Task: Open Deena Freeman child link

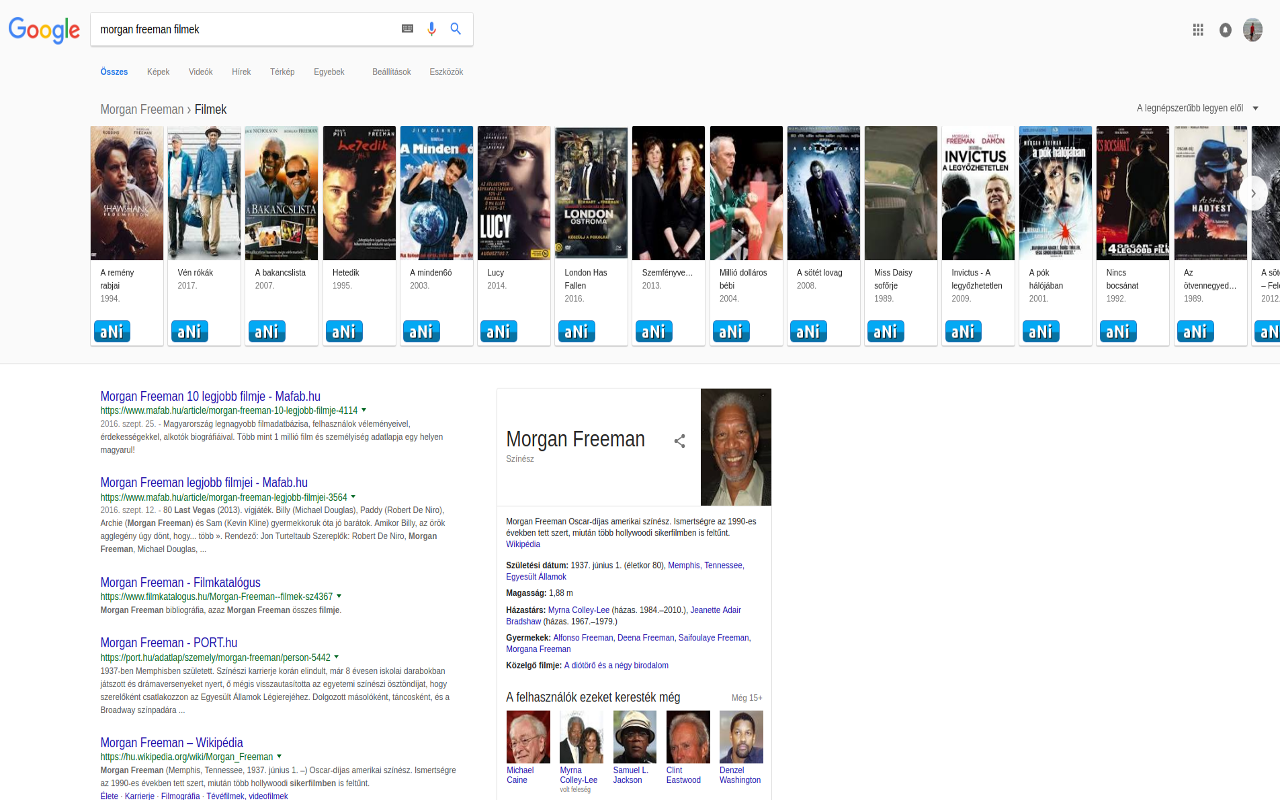Action: (646, 637)
